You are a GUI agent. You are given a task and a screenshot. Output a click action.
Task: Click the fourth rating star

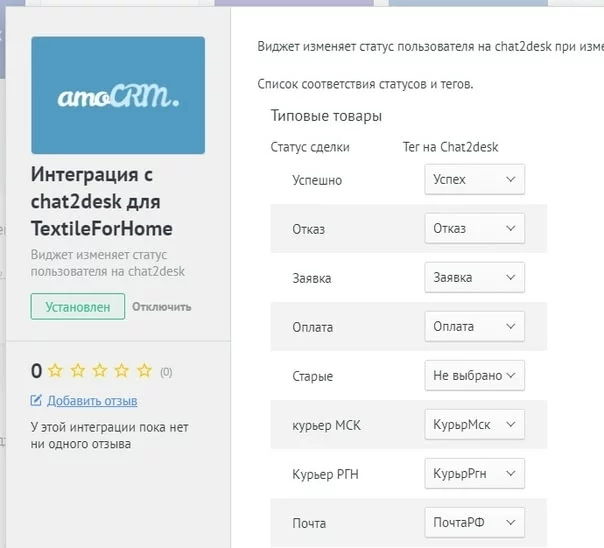click(121, 371)
